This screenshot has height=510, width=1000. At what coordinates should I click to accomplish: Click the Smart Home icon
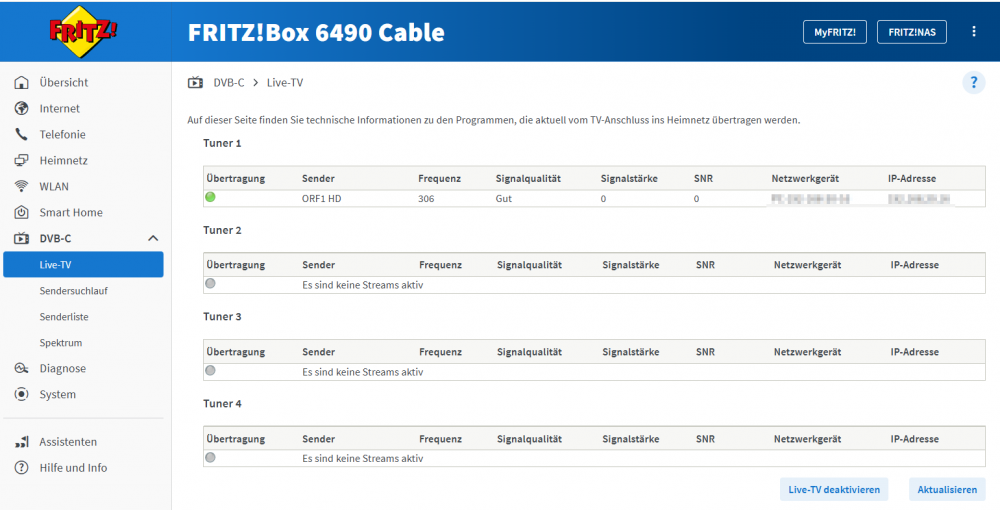coord(21,213)
